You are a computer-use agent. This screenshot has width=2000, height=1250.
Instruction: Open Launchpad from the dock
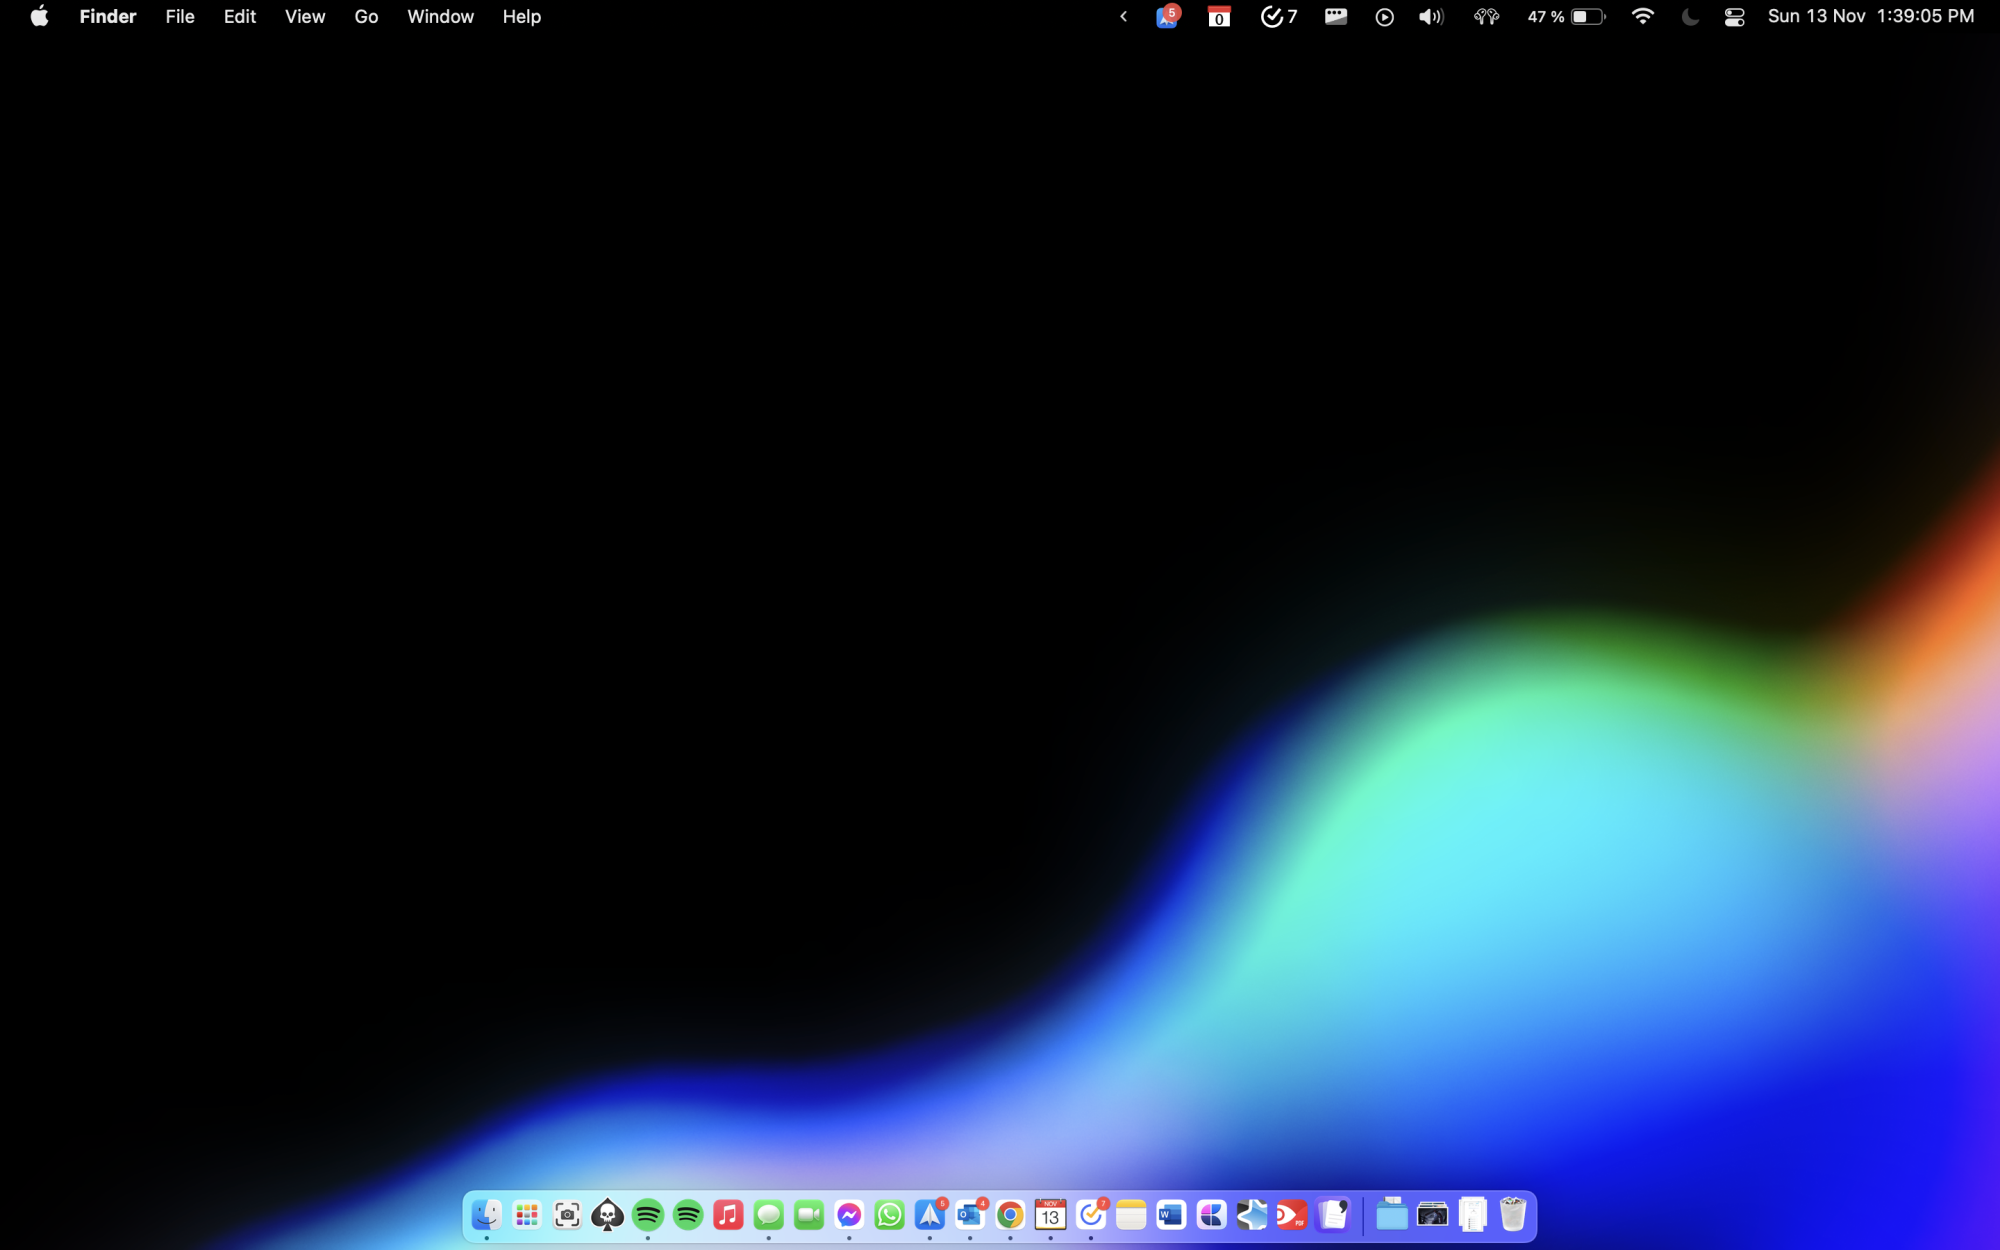526,1215
